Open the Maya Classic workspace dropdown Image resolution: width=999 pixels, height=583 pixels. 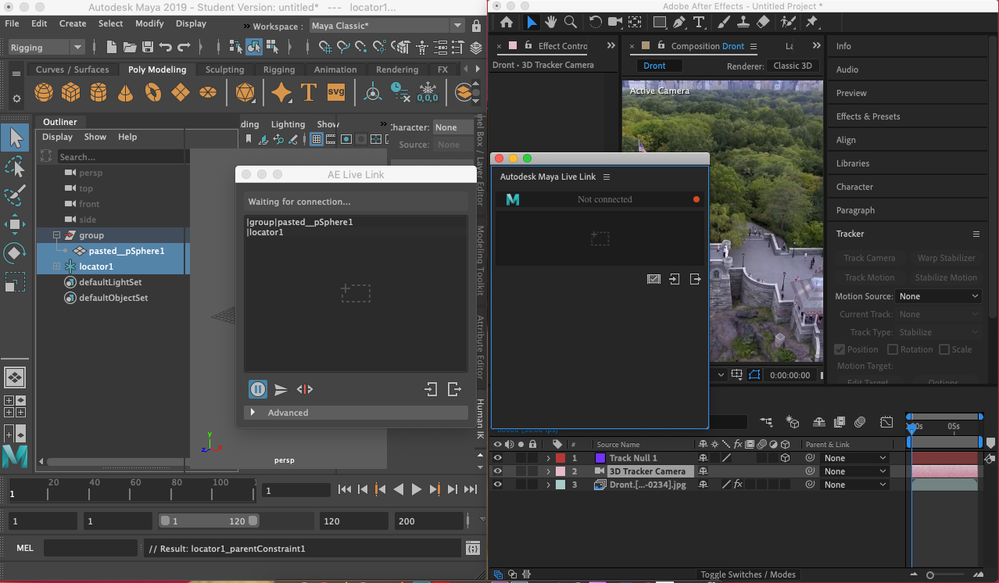click(x=387, y=25)
